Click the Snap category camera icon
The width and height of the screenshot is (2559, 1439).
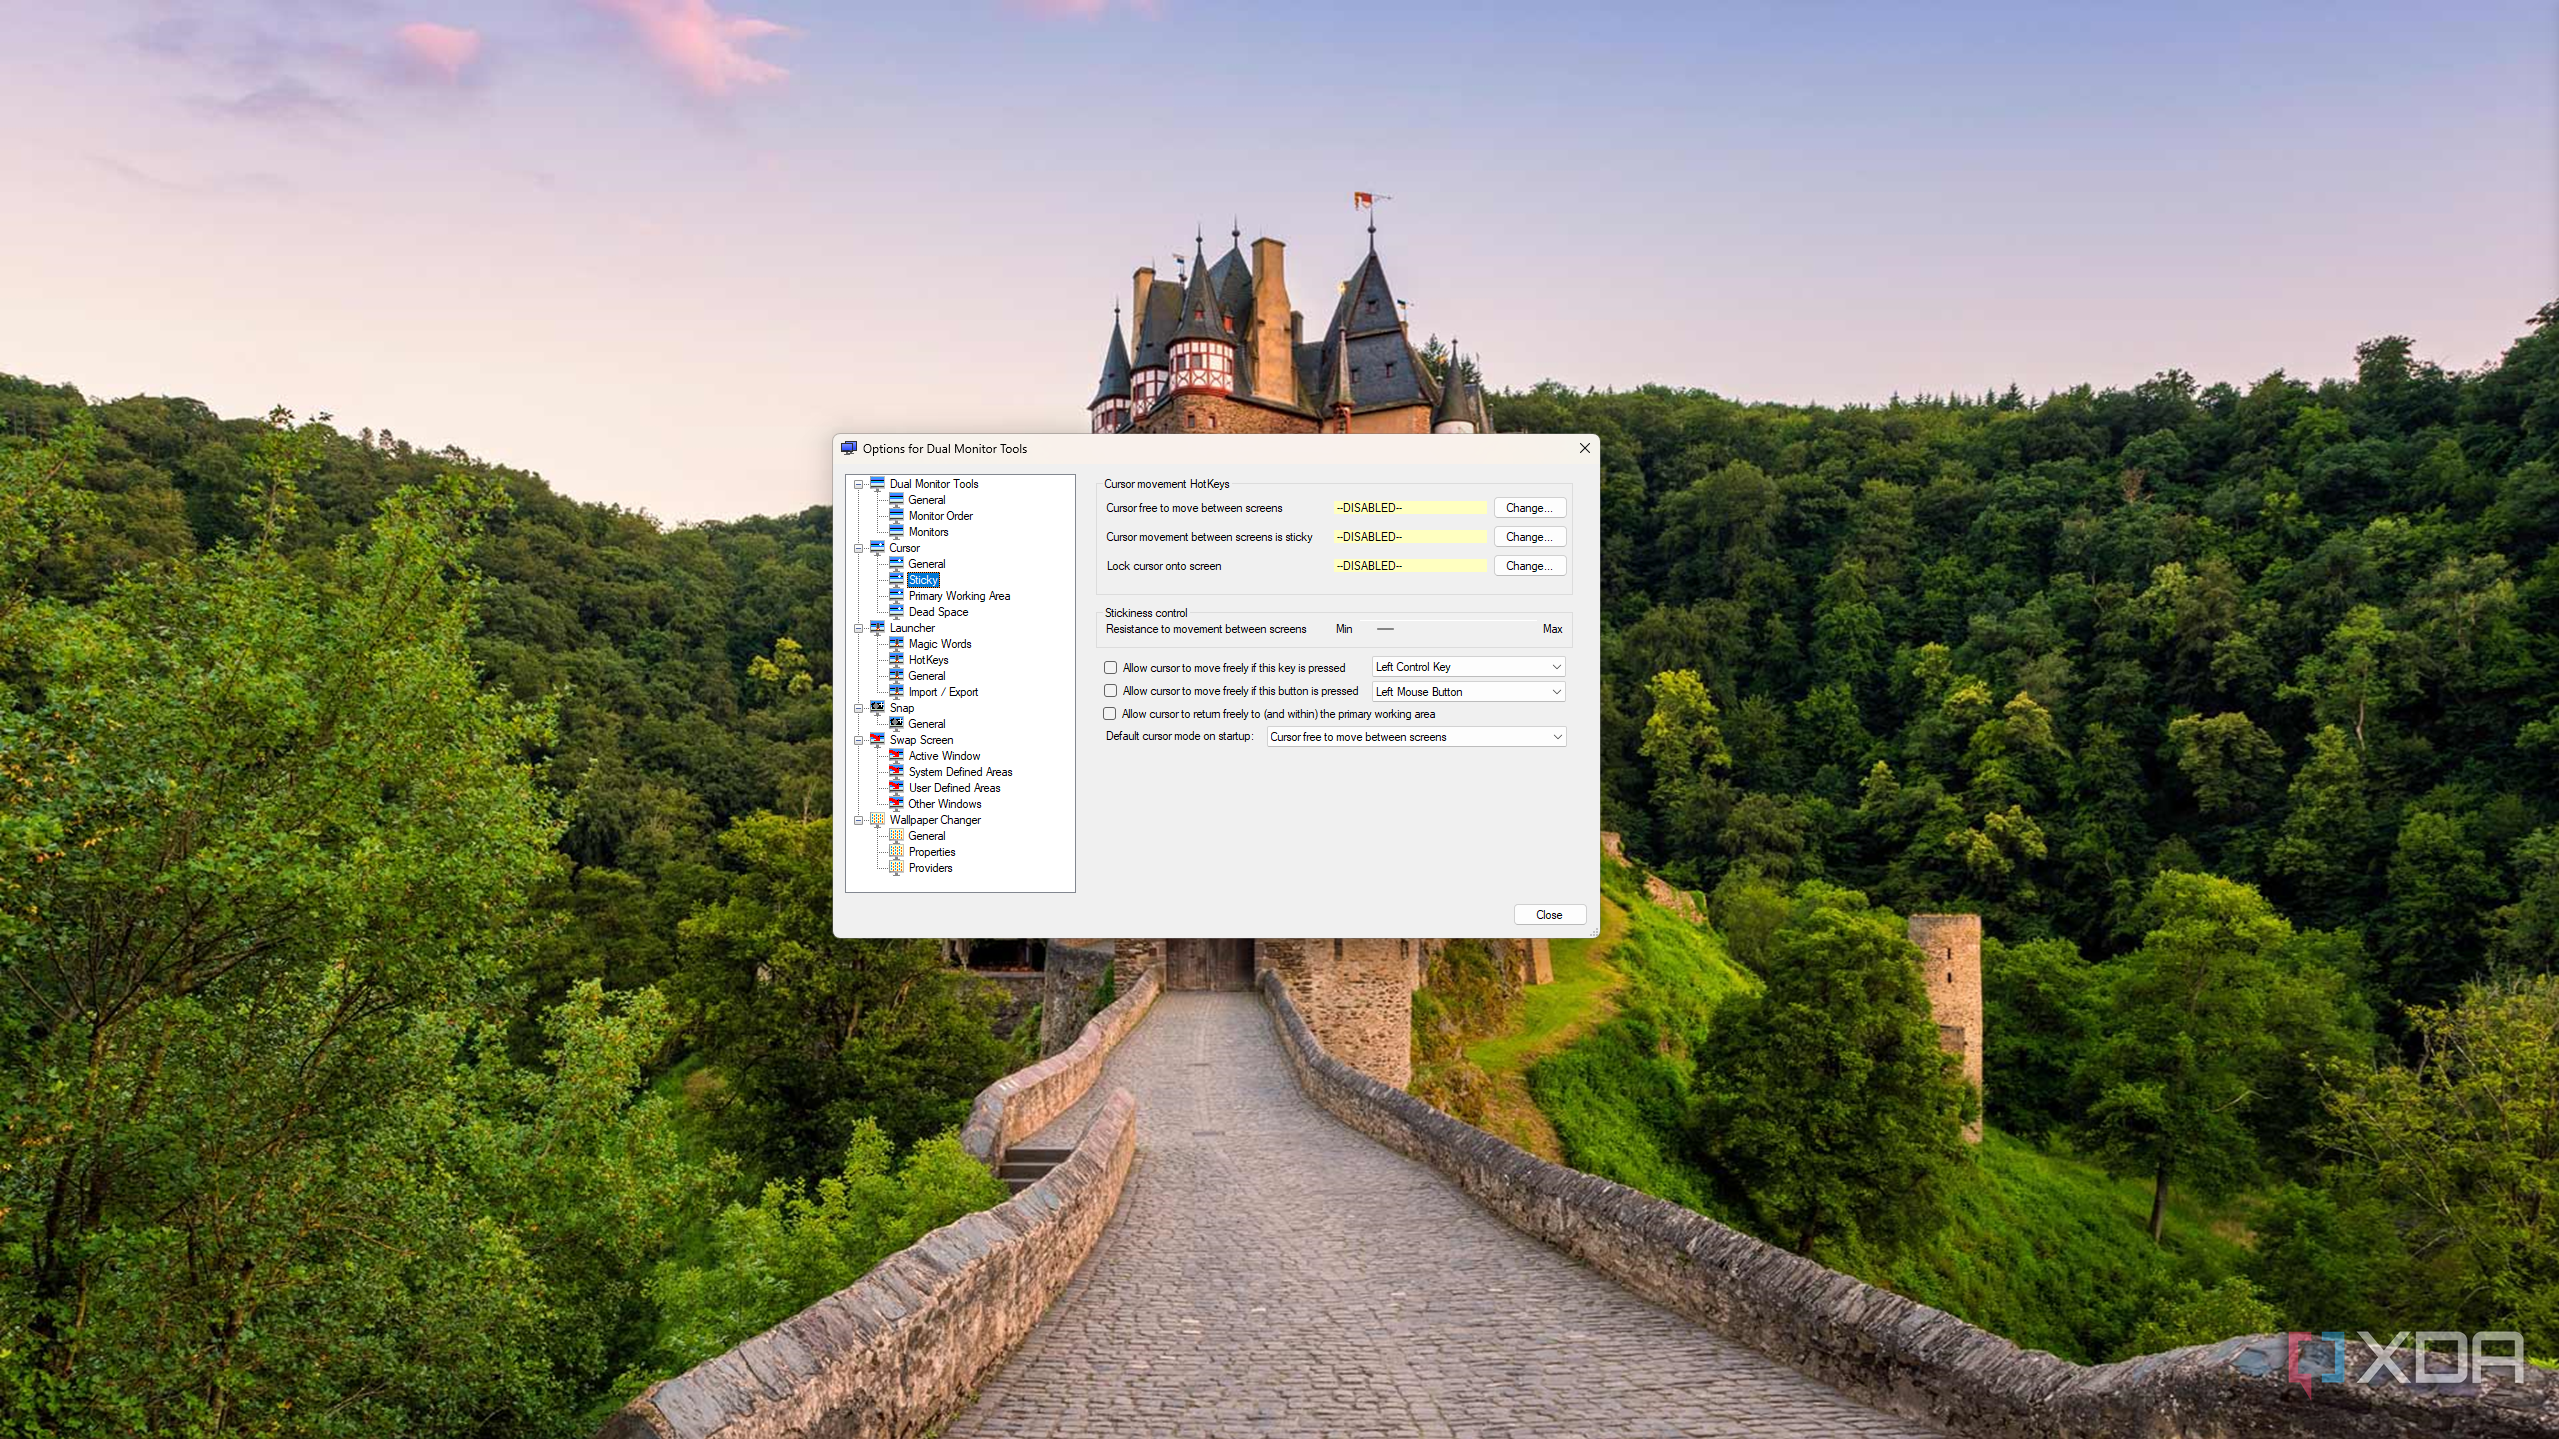pyautogui.click(x=877, y=708)
